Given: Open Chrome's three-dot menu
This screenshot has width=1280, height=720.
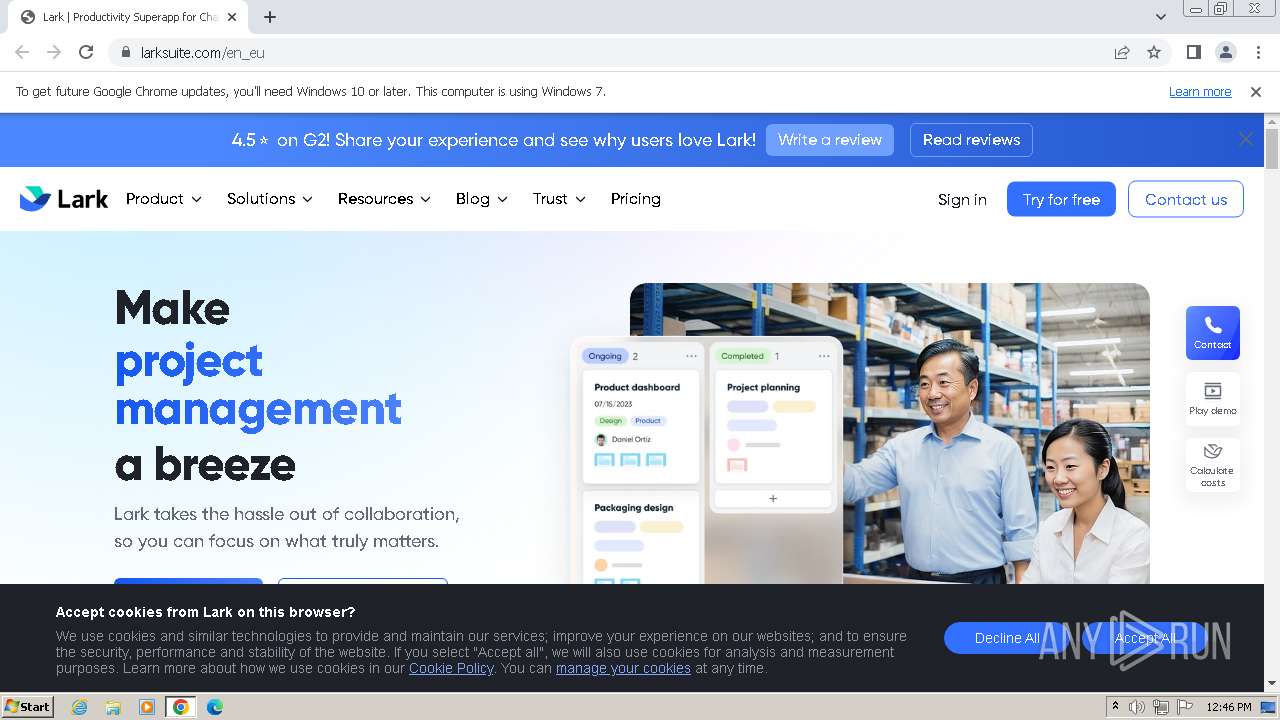Looking at the screenshot, I should pyautogui.click(x=1256, y=52).
